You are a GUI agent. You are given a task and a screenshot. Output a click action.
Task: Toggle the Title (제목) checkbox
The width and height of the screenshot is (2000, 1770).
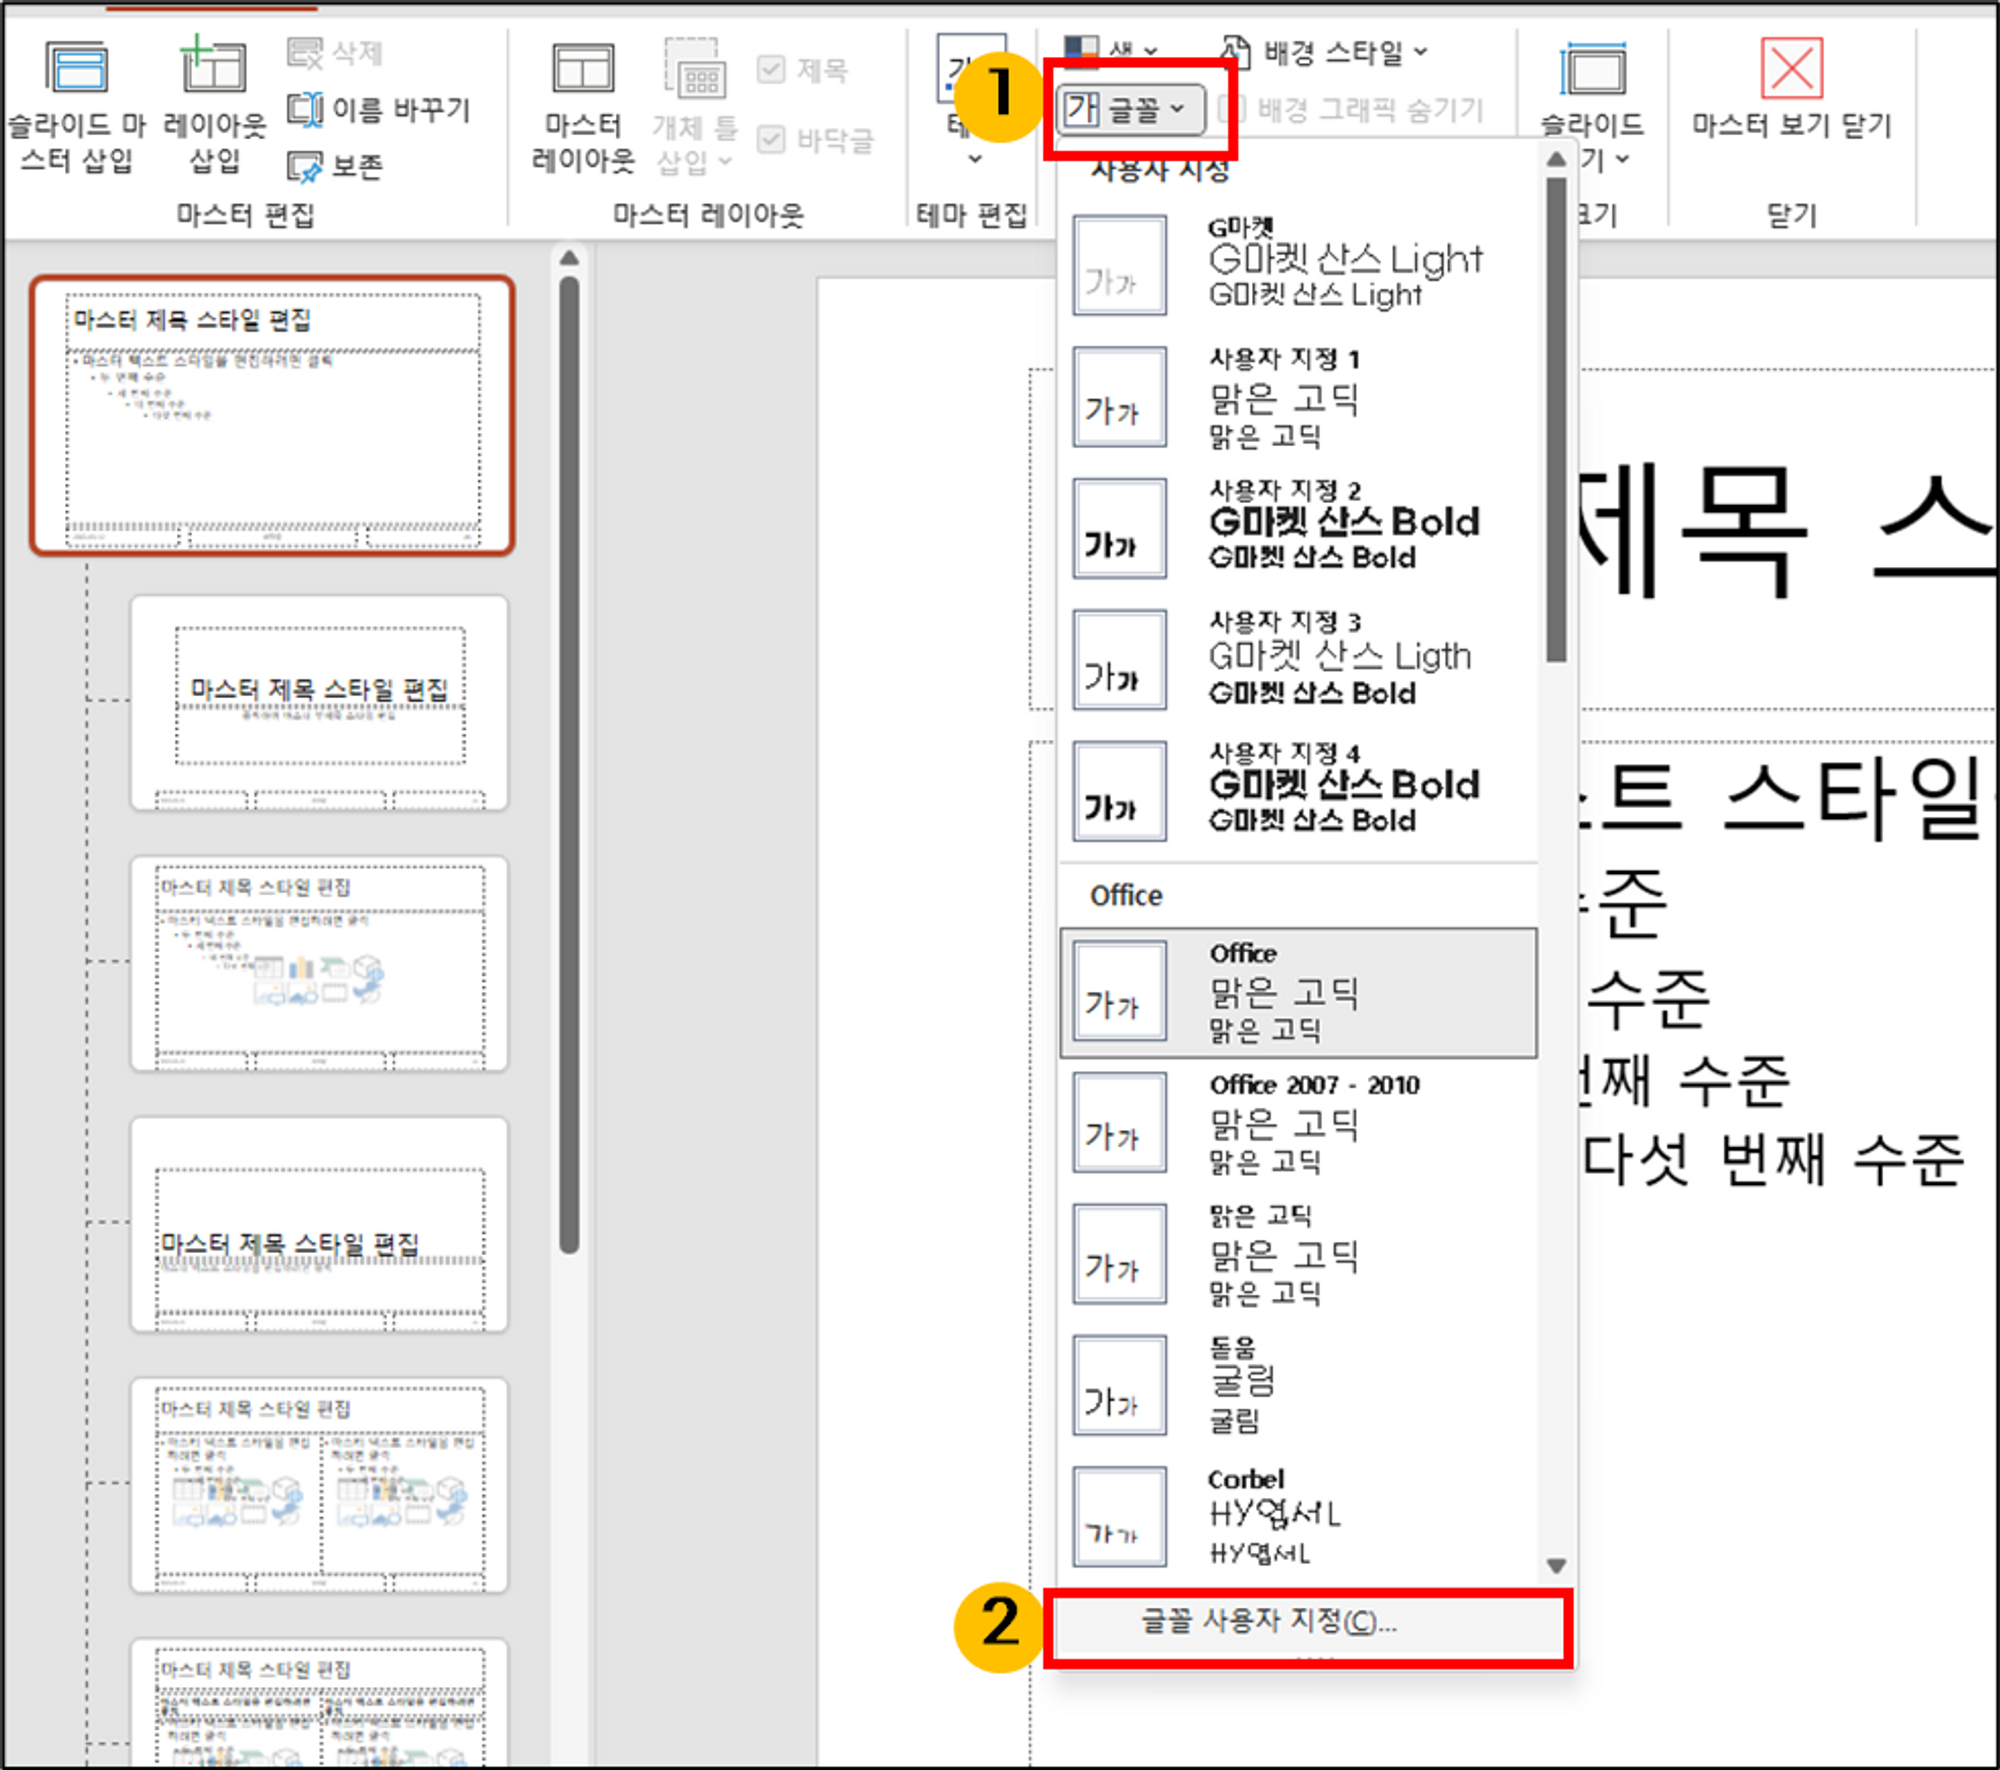click(771, 70)
